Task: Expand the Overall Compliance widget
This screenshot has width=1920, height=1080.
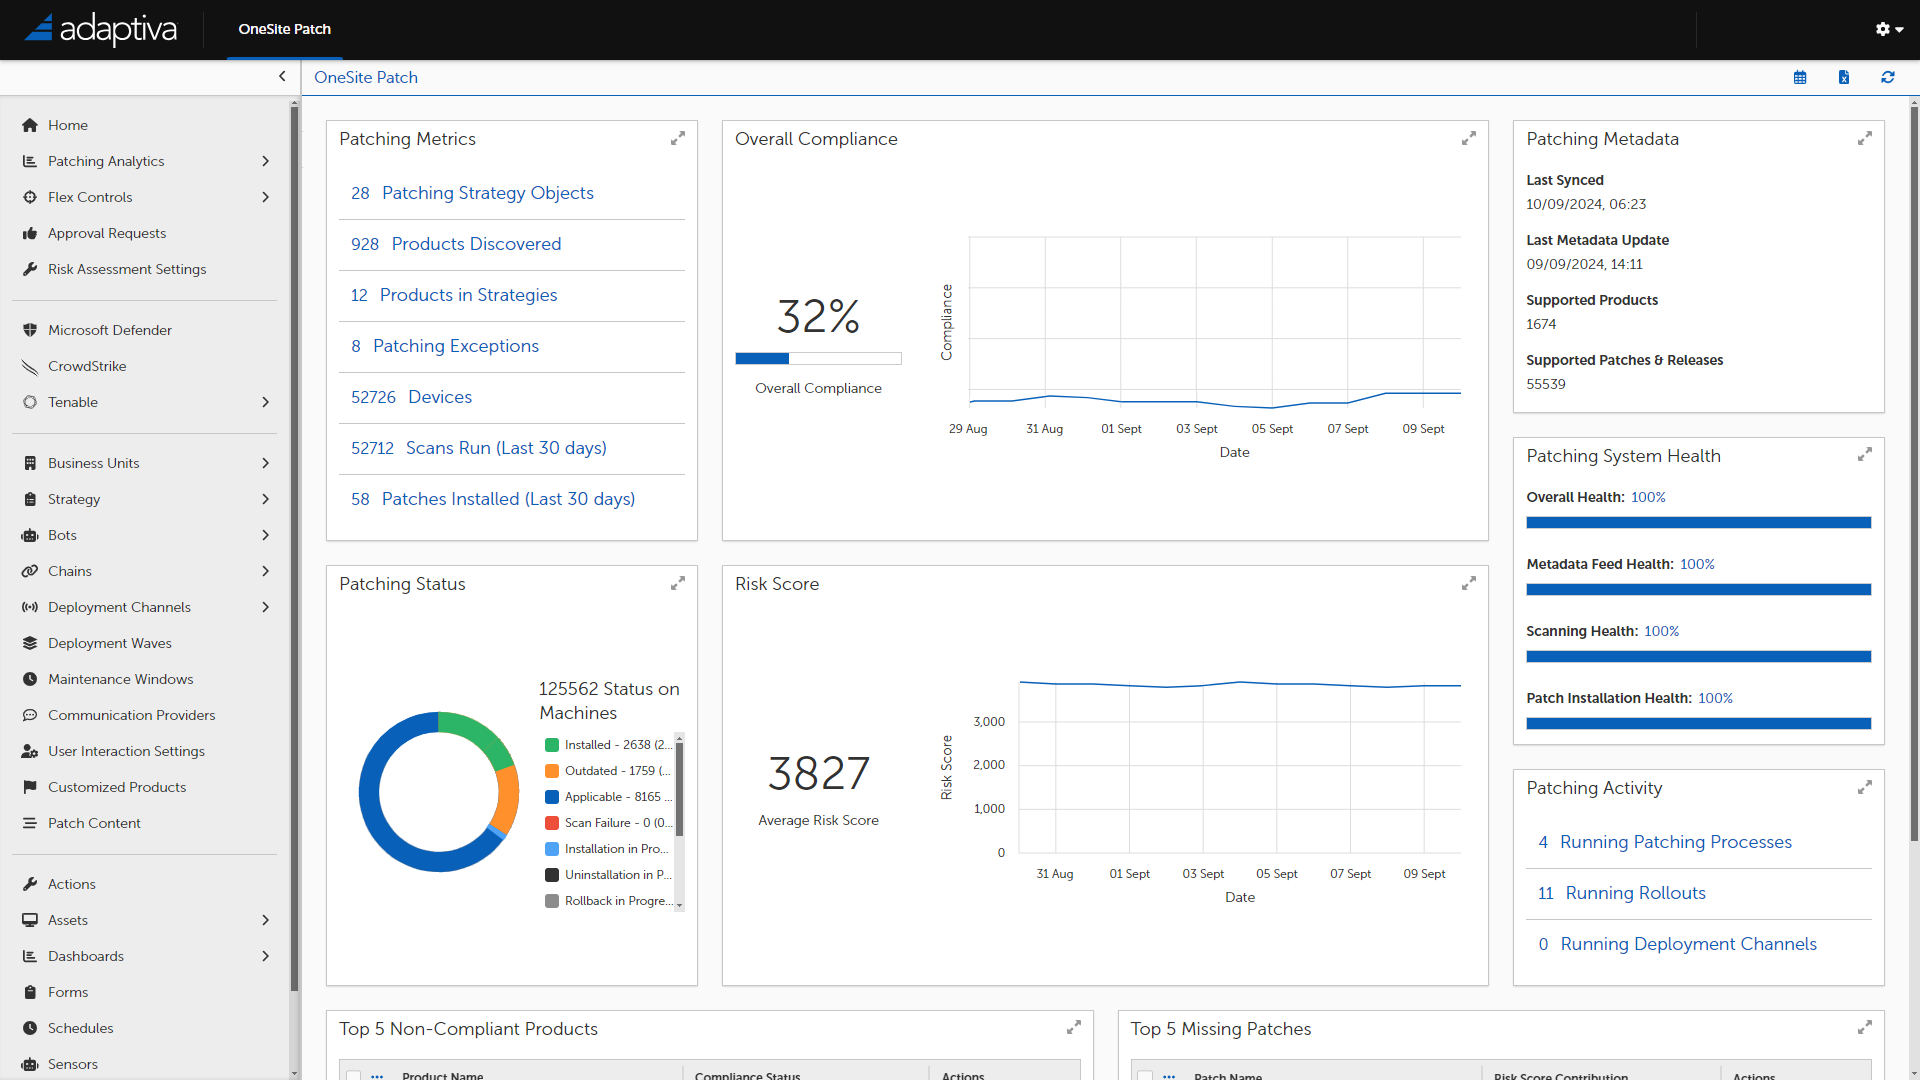Action: (1469, 138)
